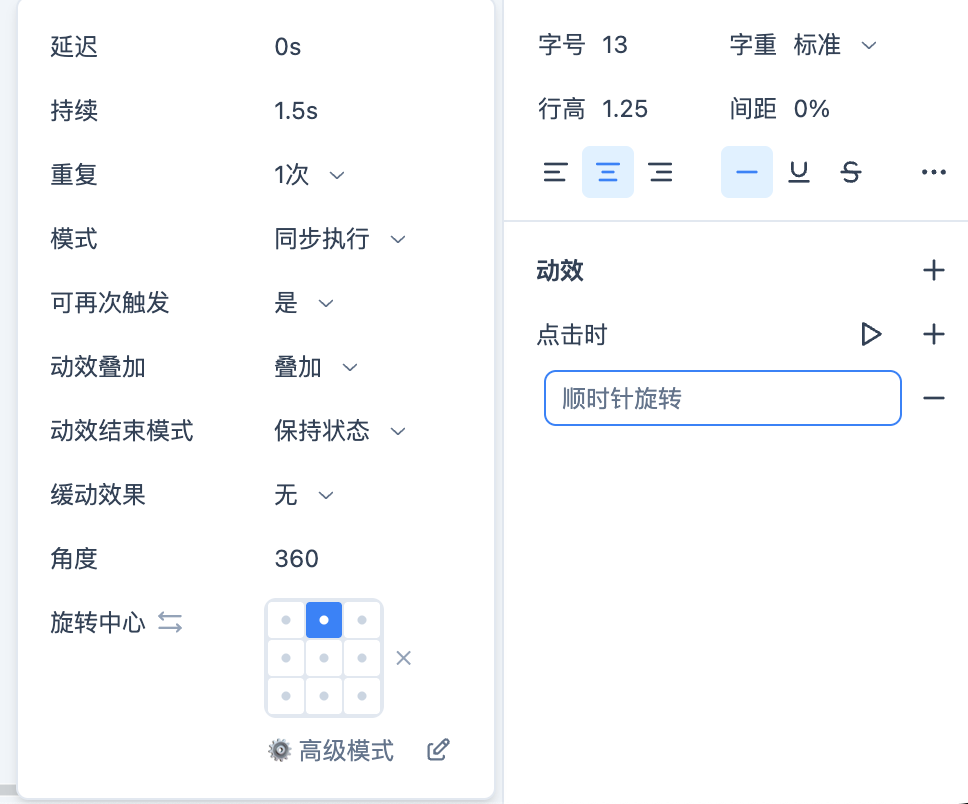Open more text options ellipsis
The width and height of the screenshot is (968, 804).
click(933, 173)
